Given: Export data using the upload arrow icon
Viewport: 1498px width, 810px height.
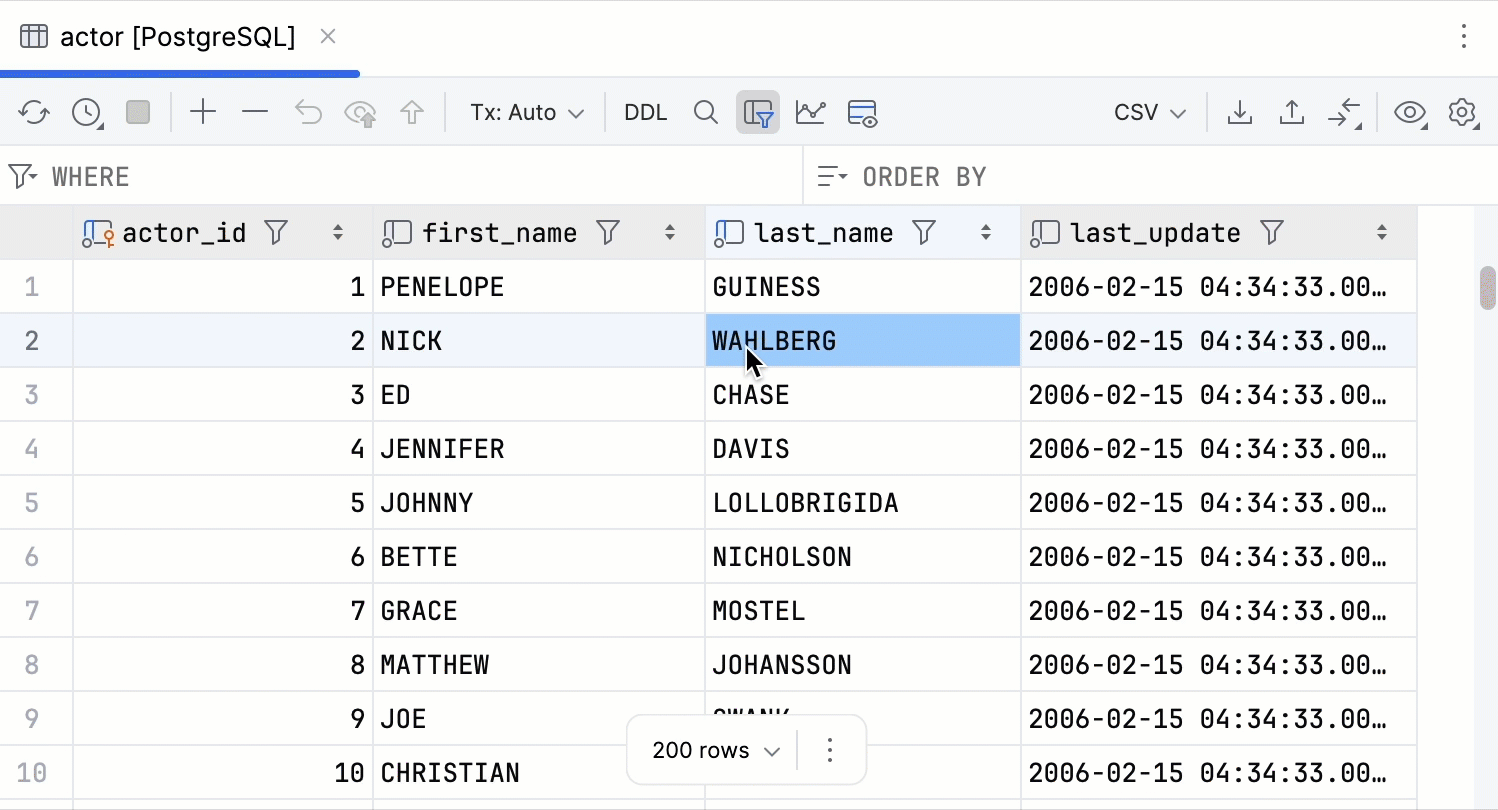Looking at the screenshot, I should click(x=1291, y=112).
